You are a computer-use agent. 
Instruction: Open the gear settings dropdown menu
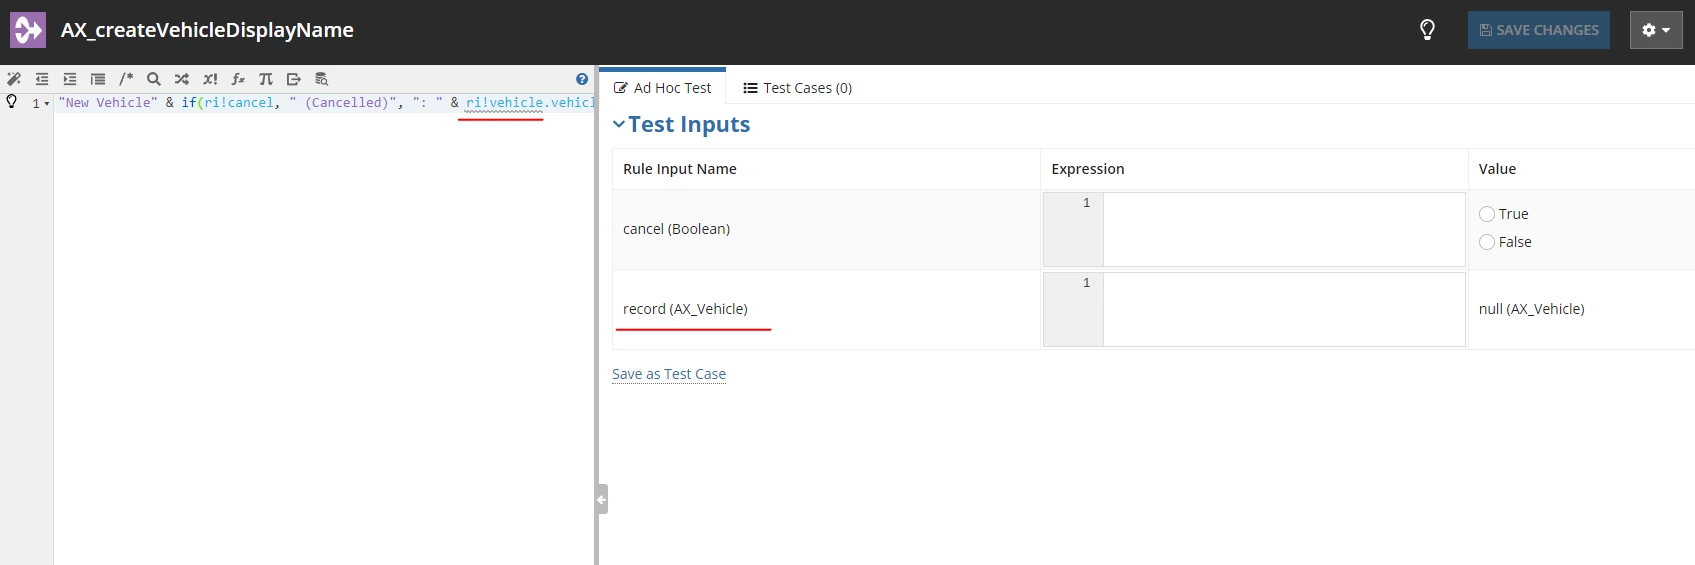1656,30
